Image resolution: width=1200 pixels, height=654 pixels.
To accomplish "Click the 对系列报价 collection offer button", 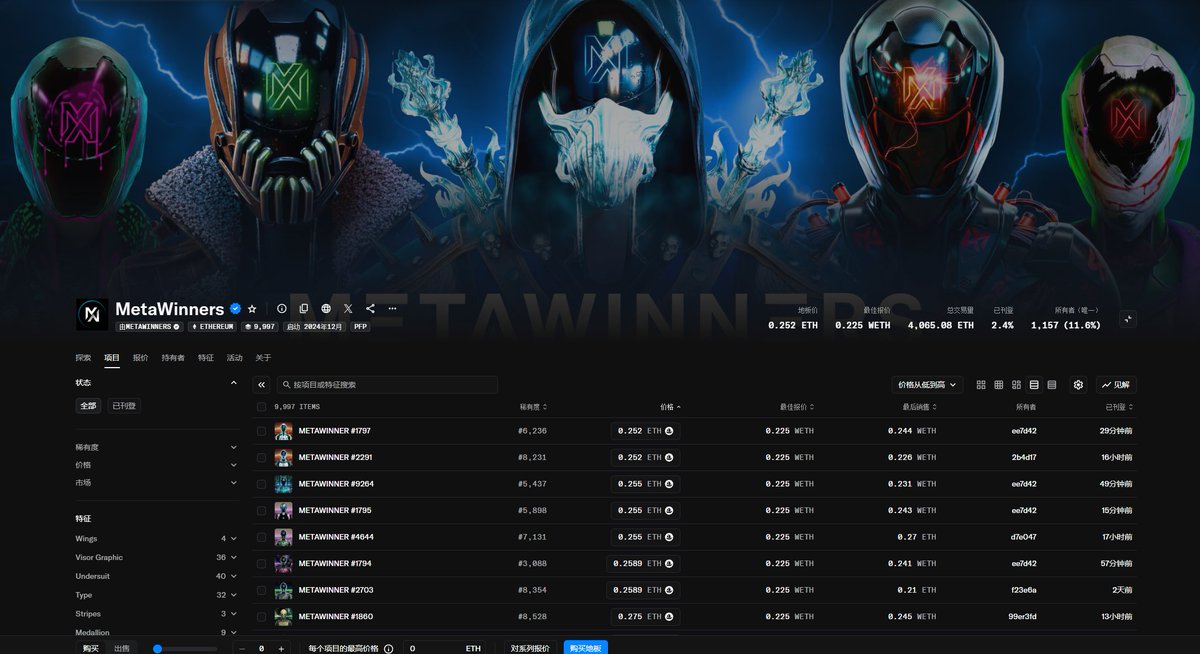I will tap(530, 648).
